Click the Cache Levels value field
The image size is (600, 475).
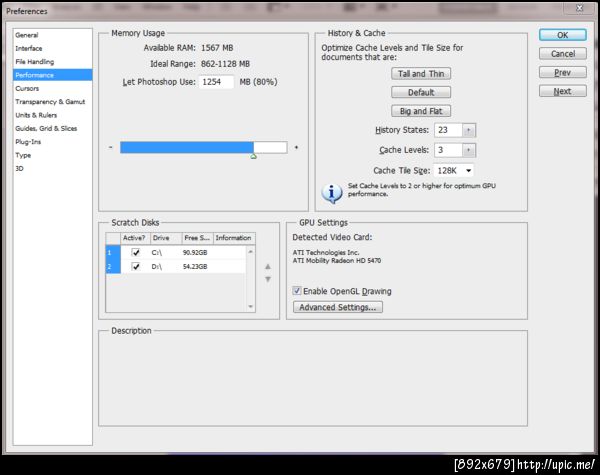(x=448, y=150)
